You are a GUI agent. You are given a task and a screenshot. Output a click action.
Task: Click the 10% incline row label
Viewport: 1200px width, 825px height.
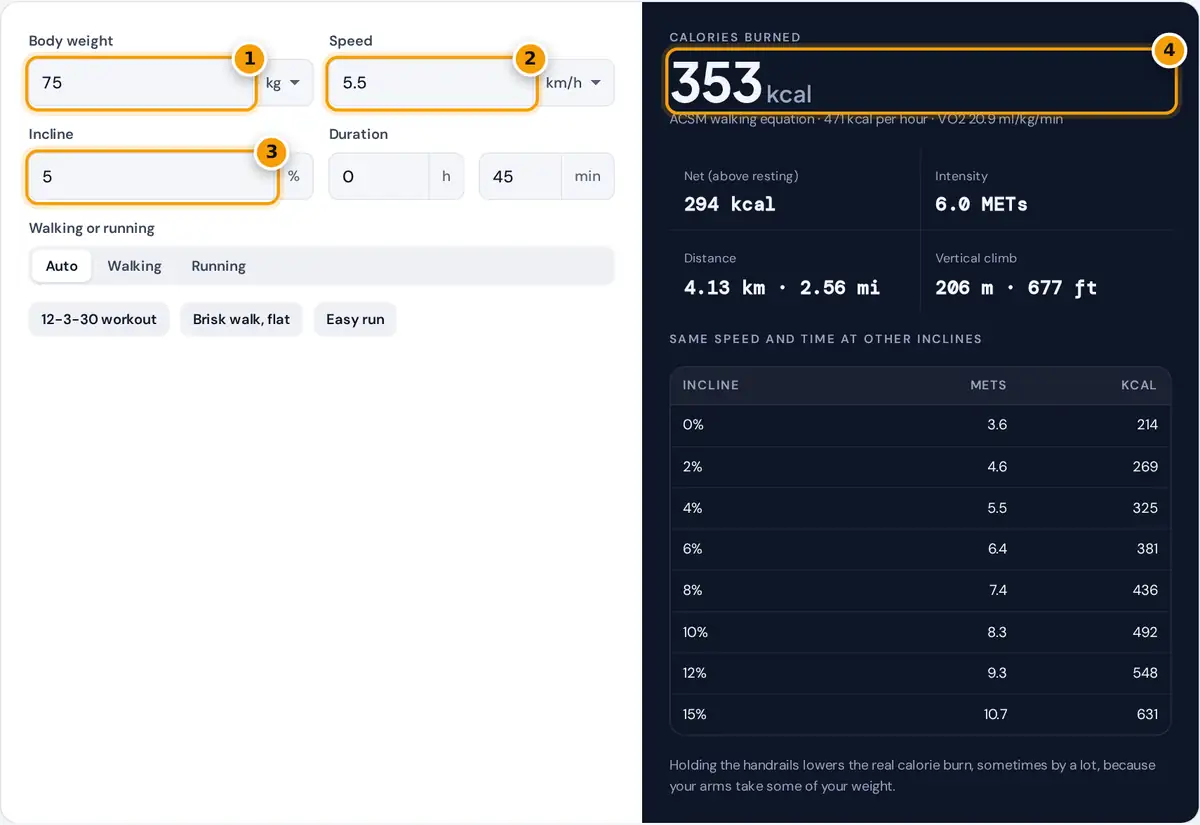[x=695, y=632]
